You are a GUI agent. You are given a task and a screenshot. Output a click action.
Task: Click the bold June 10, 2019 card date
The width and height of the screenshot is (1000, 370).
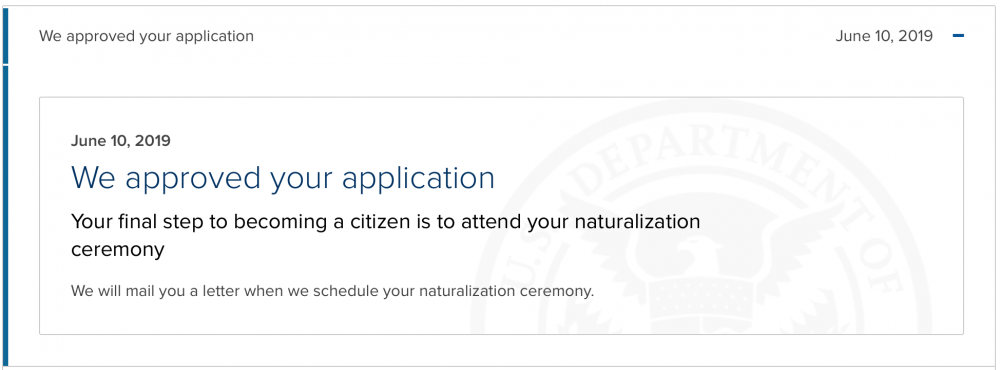tap(121, 140)
